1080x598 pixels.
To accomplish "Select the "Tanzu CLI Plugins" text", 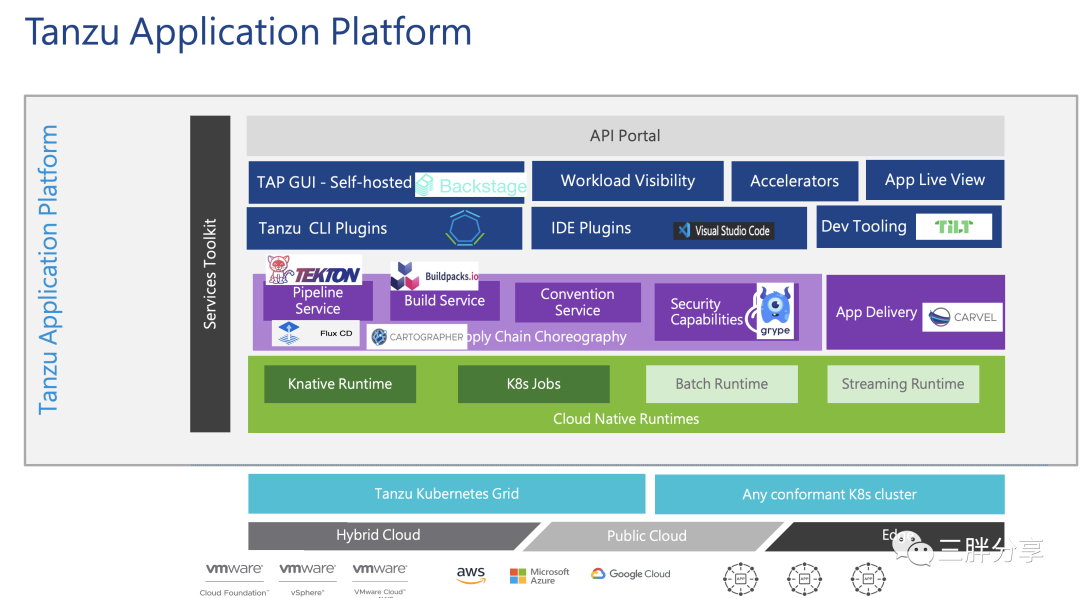I will click(322, 228).
